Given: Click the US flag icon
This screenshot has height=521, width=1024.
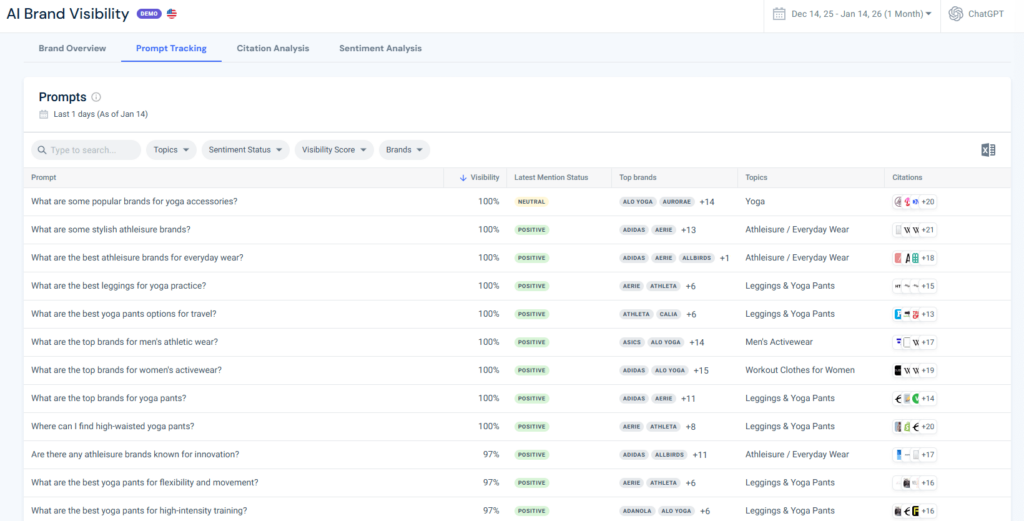Looking at the screenshot, I should click(172, 14).
